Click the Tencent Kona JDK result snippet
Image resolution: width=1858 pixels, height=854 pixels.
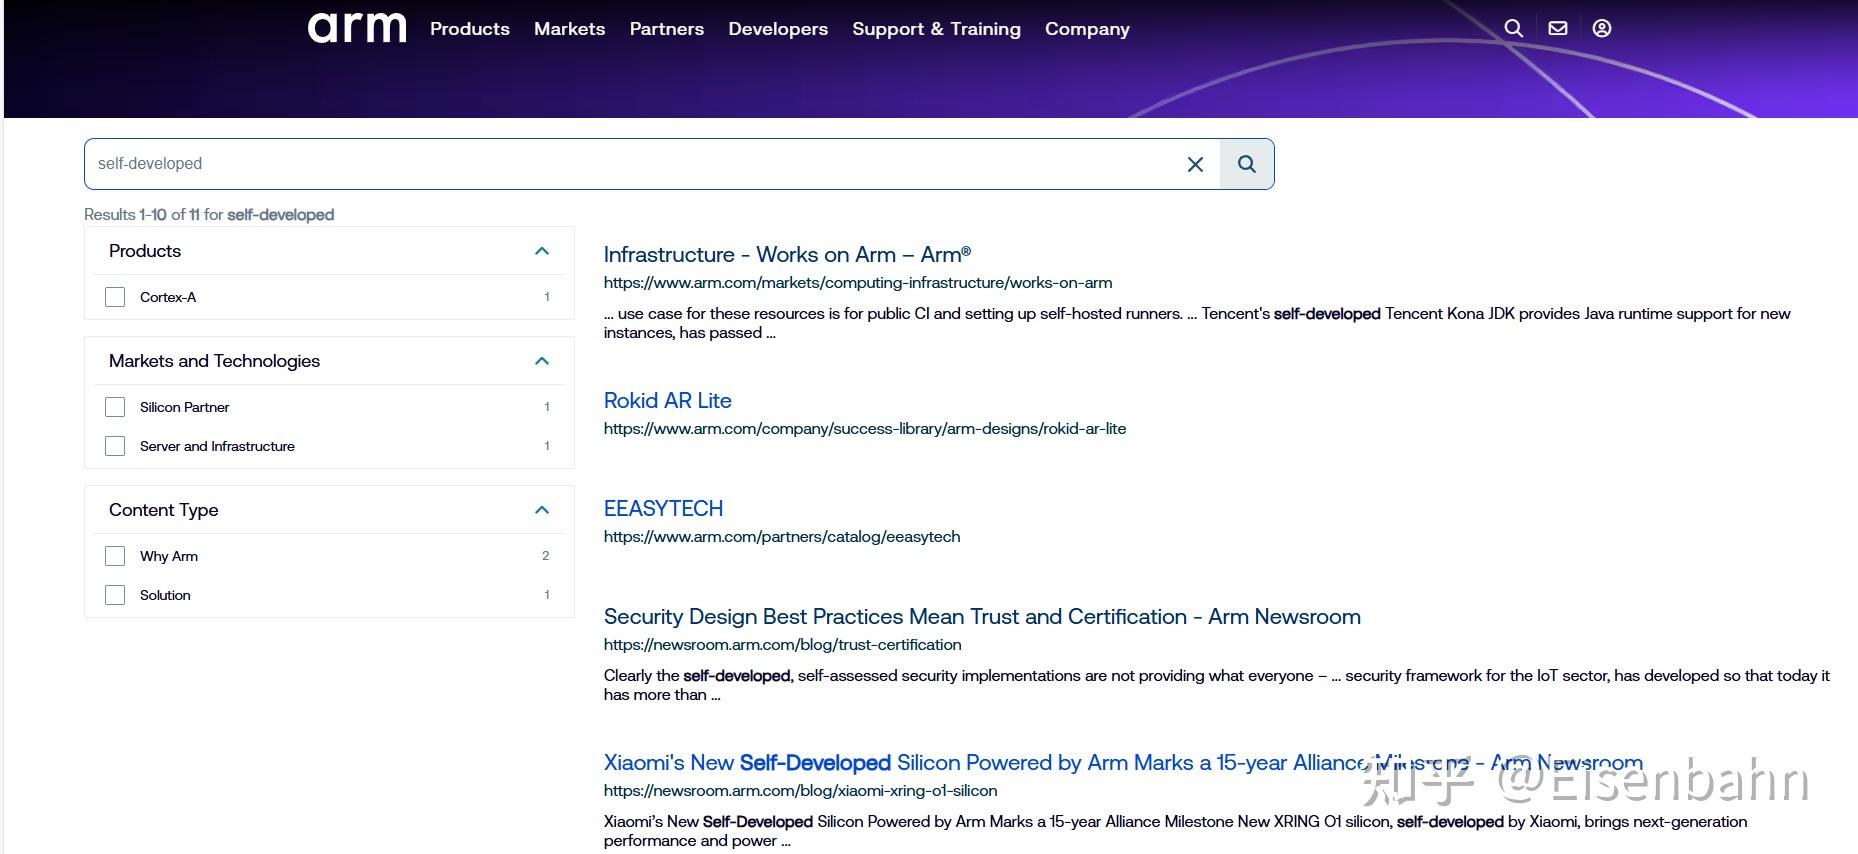[x=1197, y=323]
